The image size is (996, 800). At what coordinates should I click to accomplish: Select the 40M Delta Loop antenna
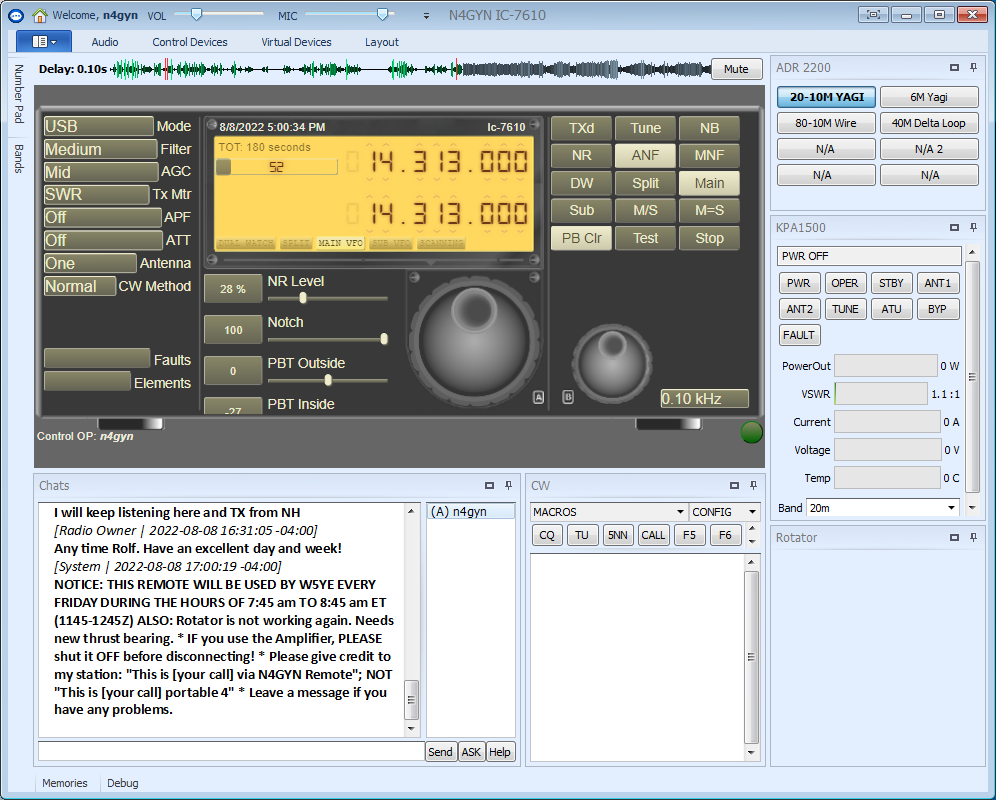tap(929, 123)
